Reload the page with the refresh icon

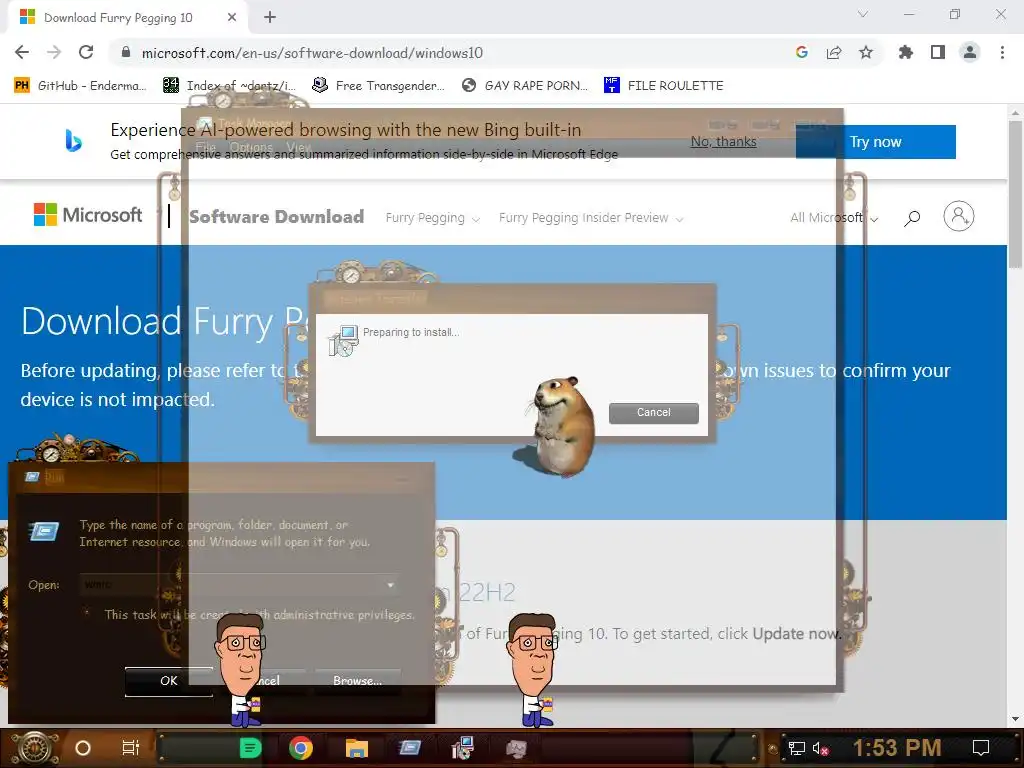coord(86,52)
